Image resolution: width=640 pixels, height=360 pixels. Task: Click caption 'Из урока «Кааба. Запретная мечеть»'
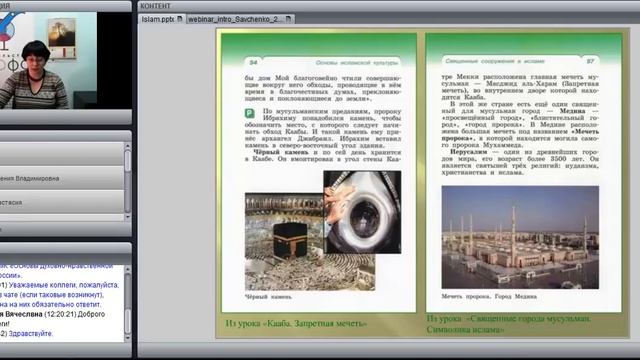tap(296, 324)
